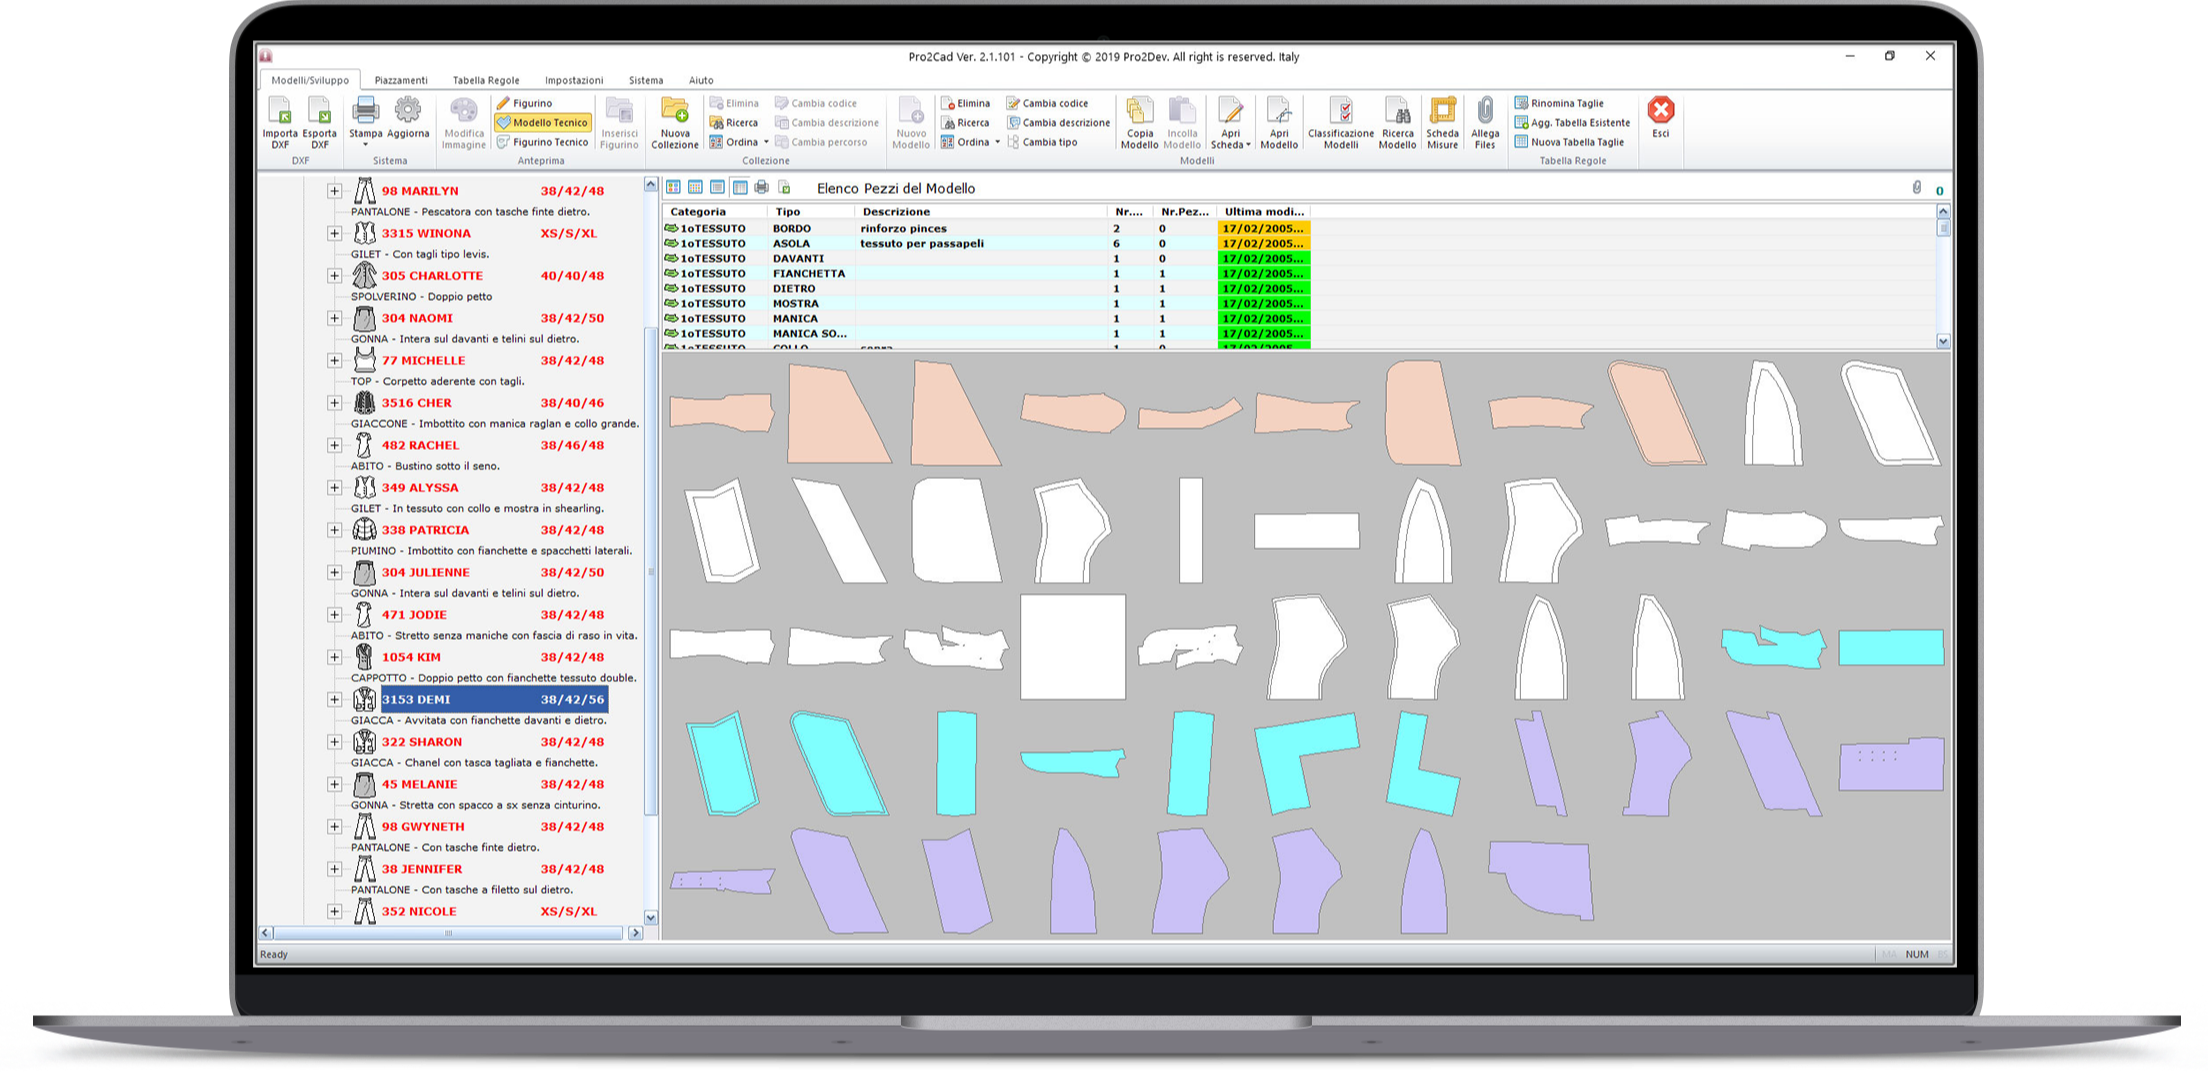This screenshot has height=1077, width=2208.
Task: Click the jacket icon of 305 CHARLOTTE
Action: point(364,275)
